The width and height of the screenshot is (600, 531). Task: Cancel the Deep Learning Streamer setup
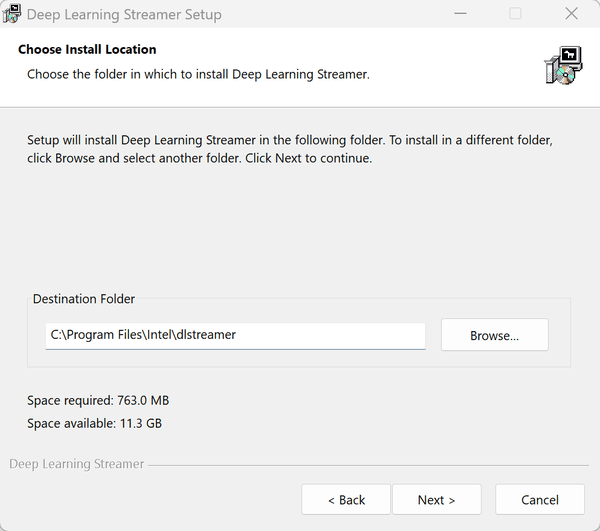(x=540, y=499)
